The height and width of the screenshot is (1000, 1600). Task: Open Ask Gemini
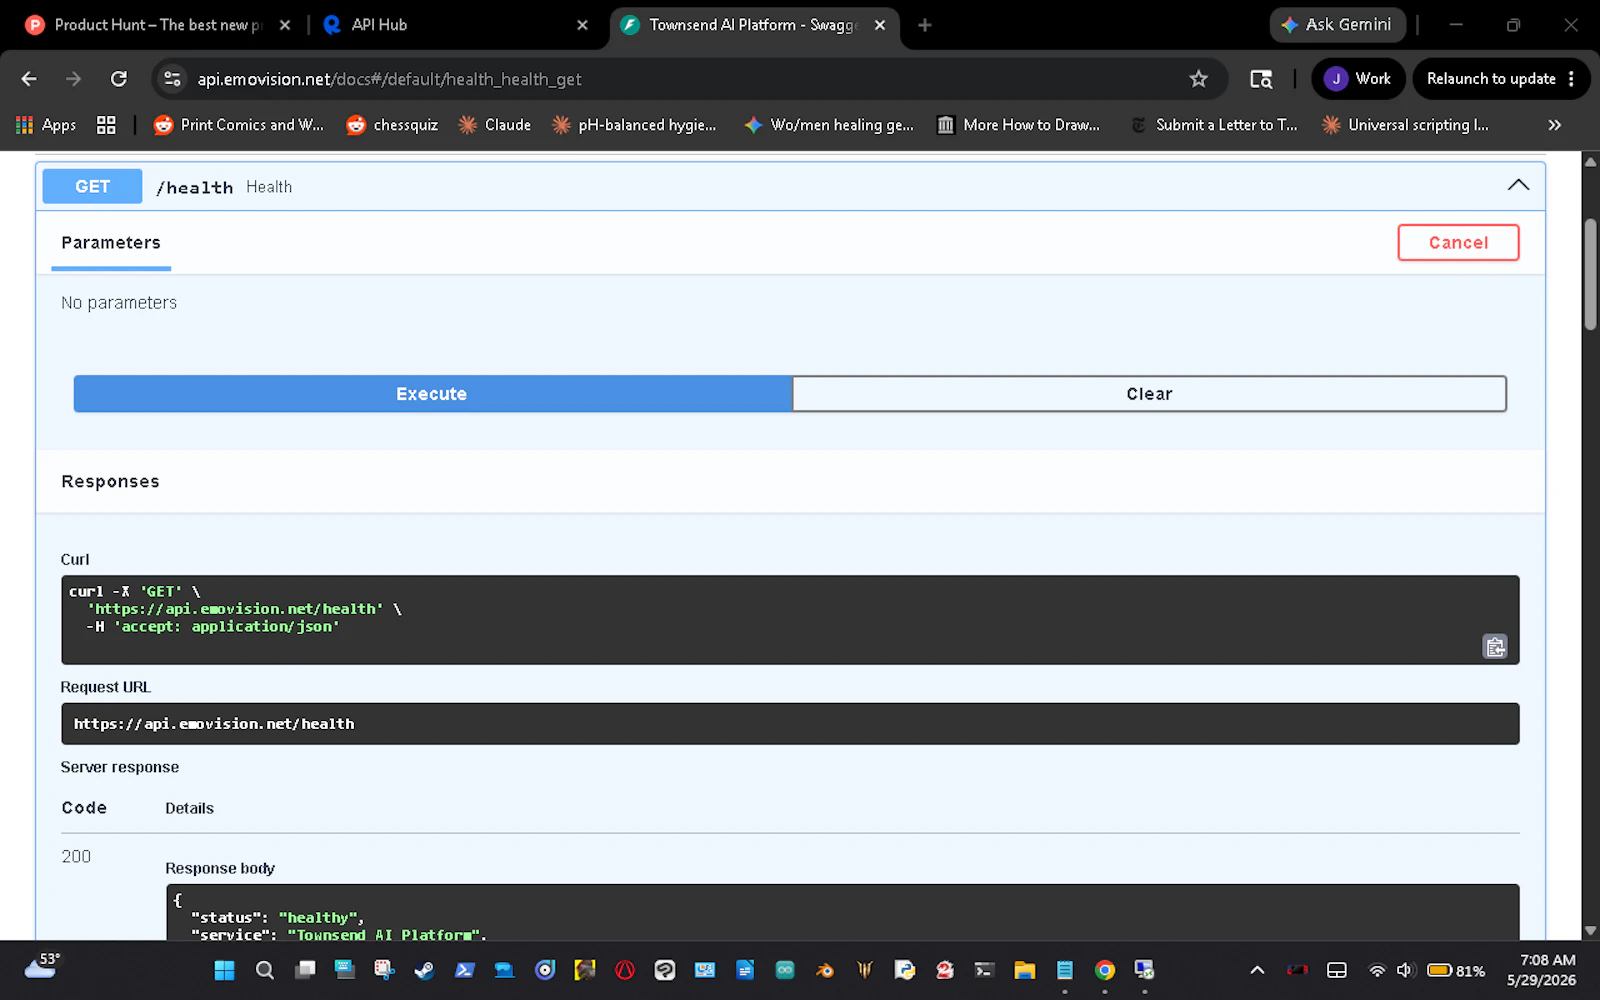tap(1337, 25)
